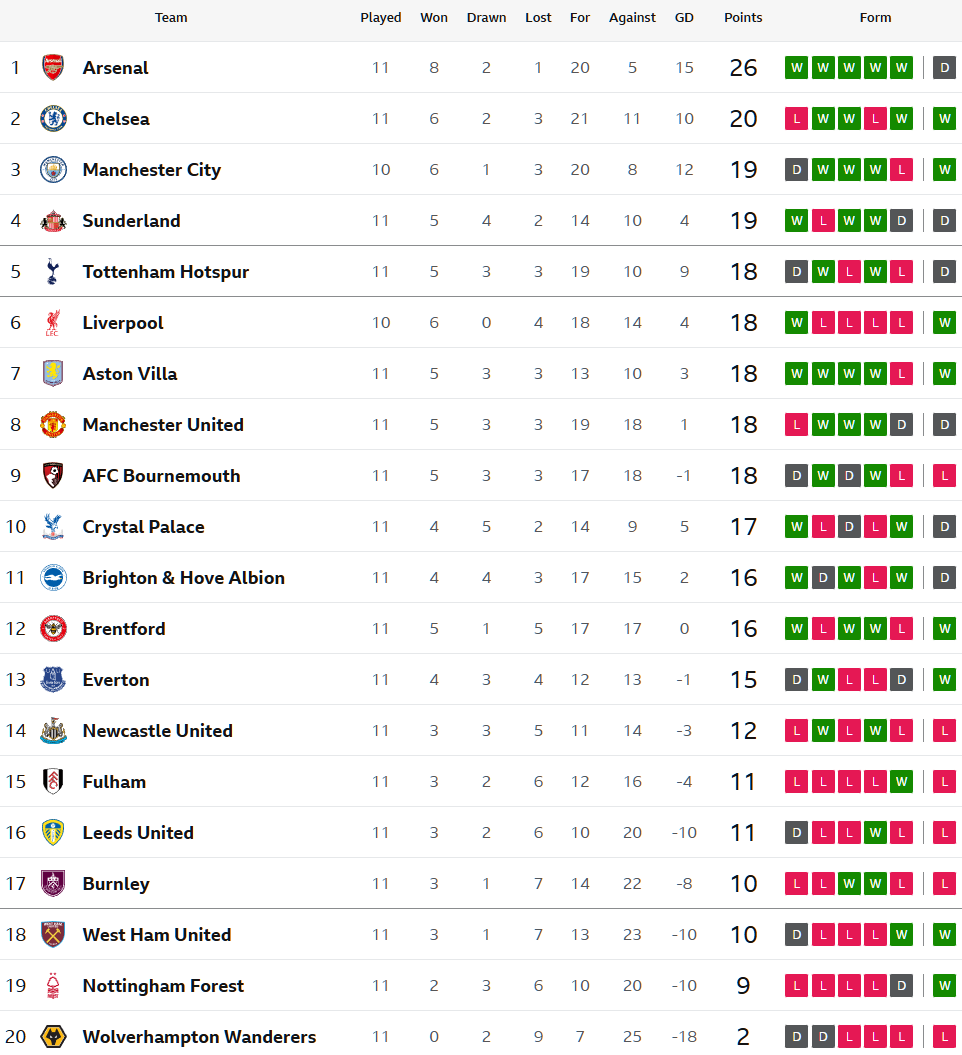The width and height of the screenshot is (962, 1055).
Task: Click the Liverpool club crest
Action: [53, 323]
